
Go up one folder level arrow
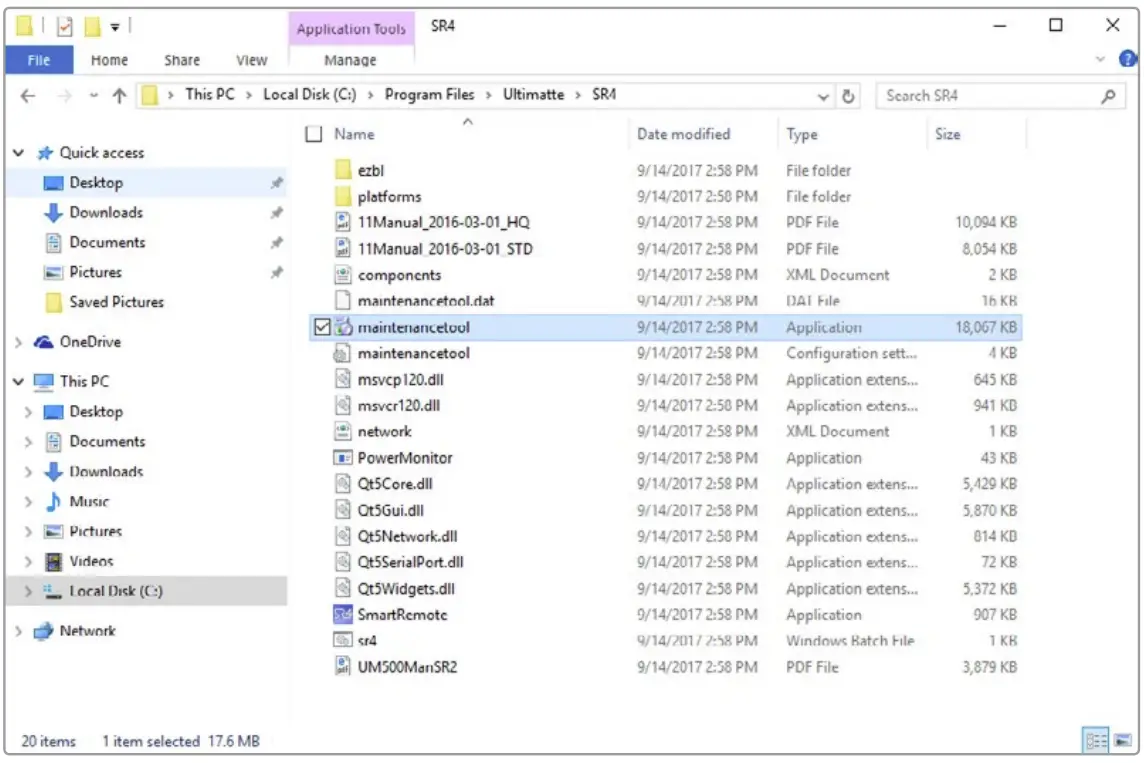click(x=120, y=96)
